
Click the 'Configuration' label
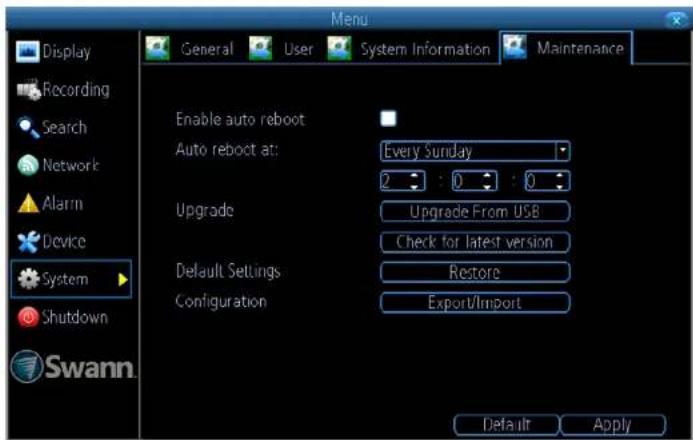click(221, 301)
